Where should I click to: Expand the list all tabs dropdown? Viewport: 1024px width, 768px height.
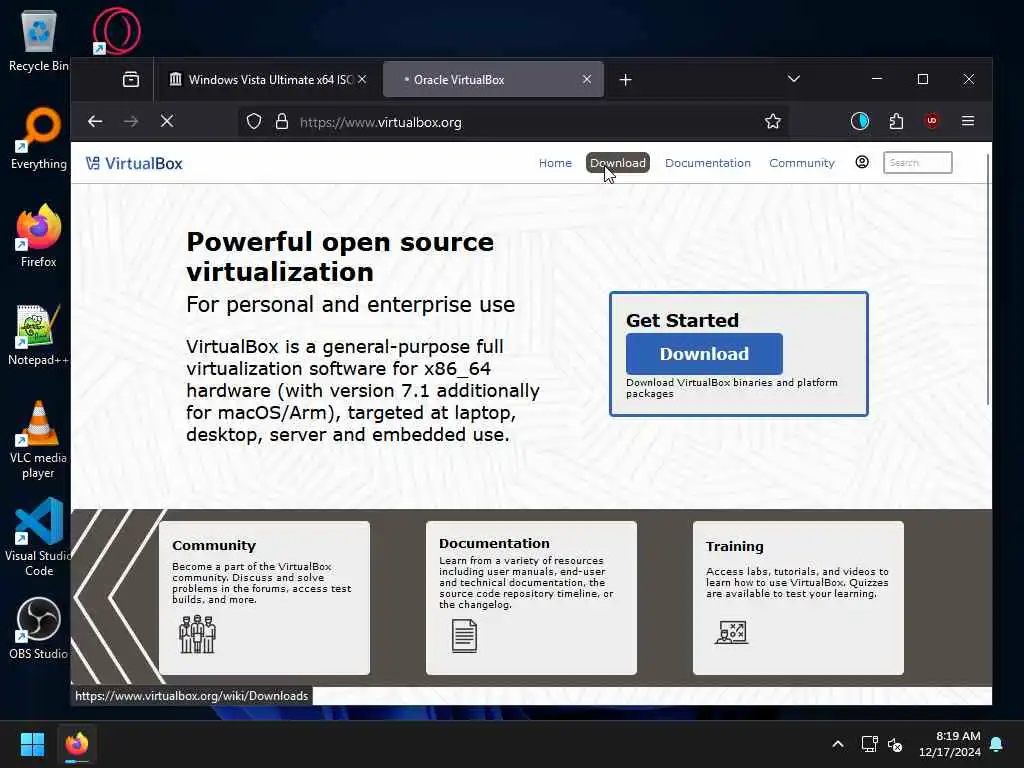(x=793, y=79)
